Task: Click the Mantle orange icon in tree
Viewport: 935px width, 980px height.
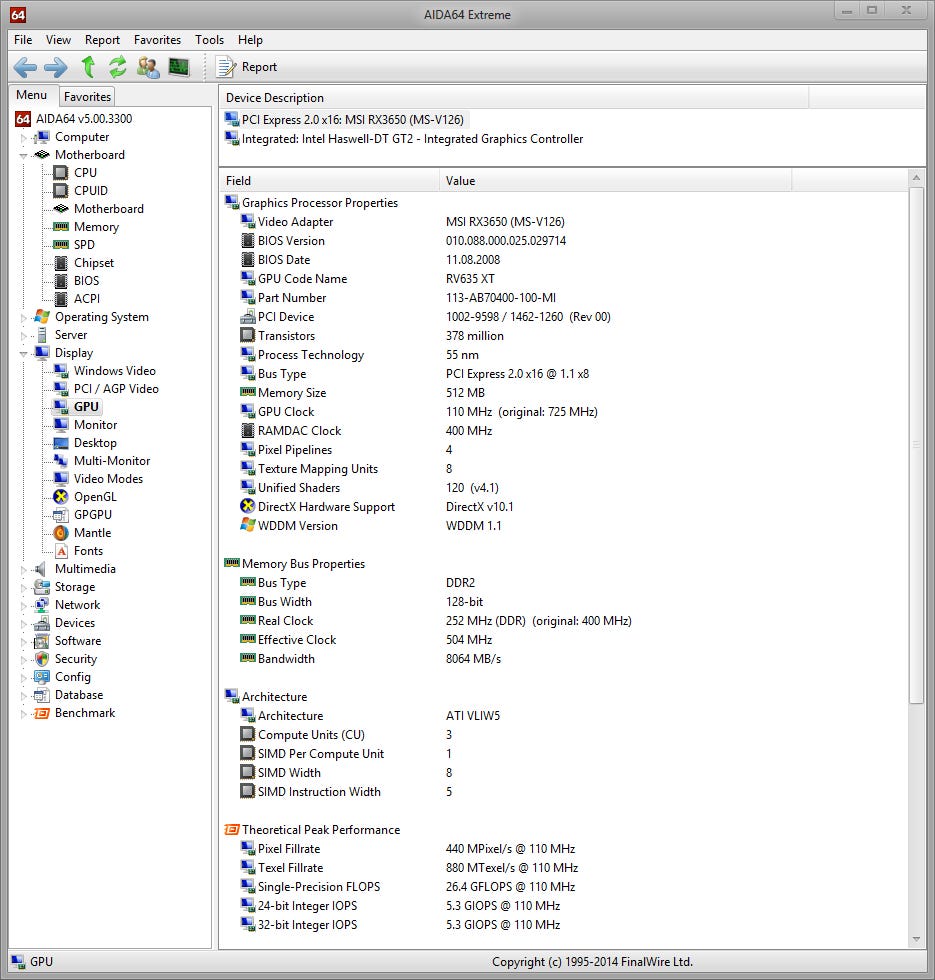Action: coord(61,533)
